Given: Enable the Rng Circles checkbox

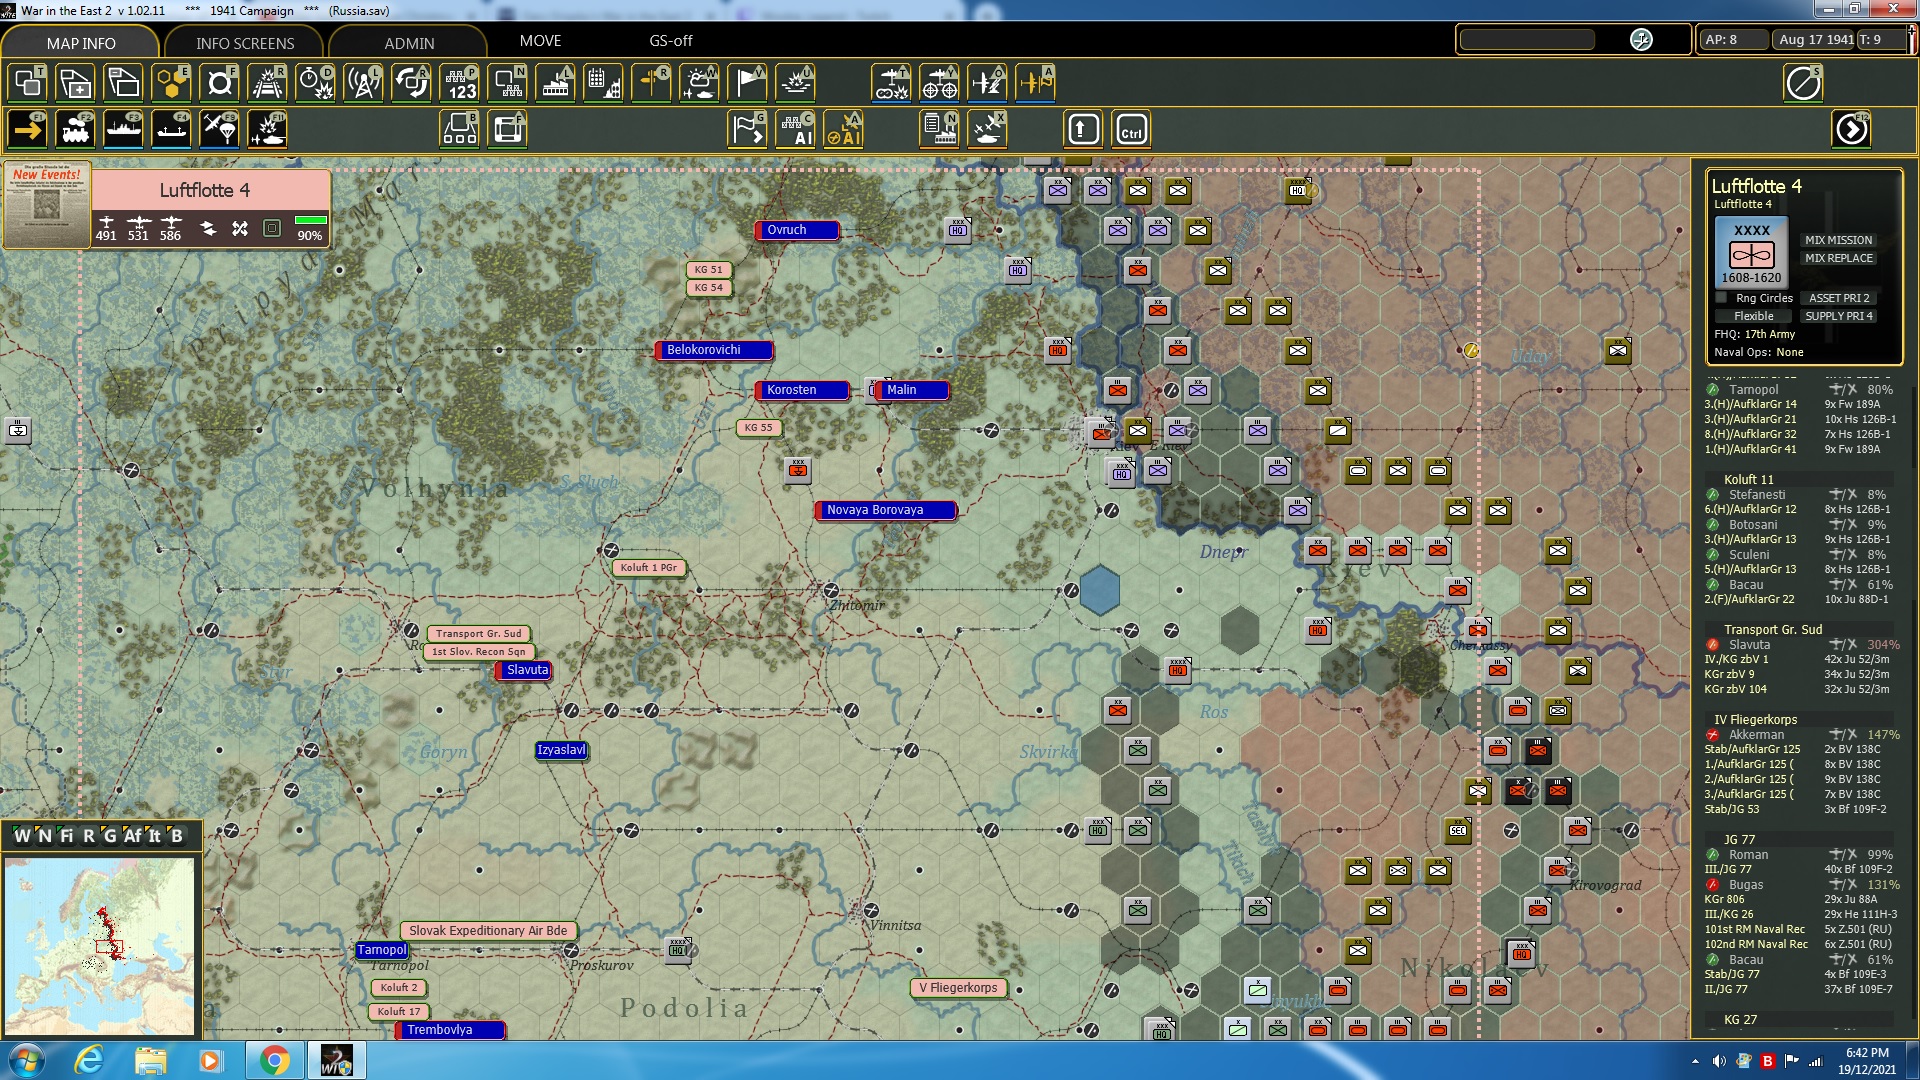Looking at the screenshot, I should click(1721, 298).
